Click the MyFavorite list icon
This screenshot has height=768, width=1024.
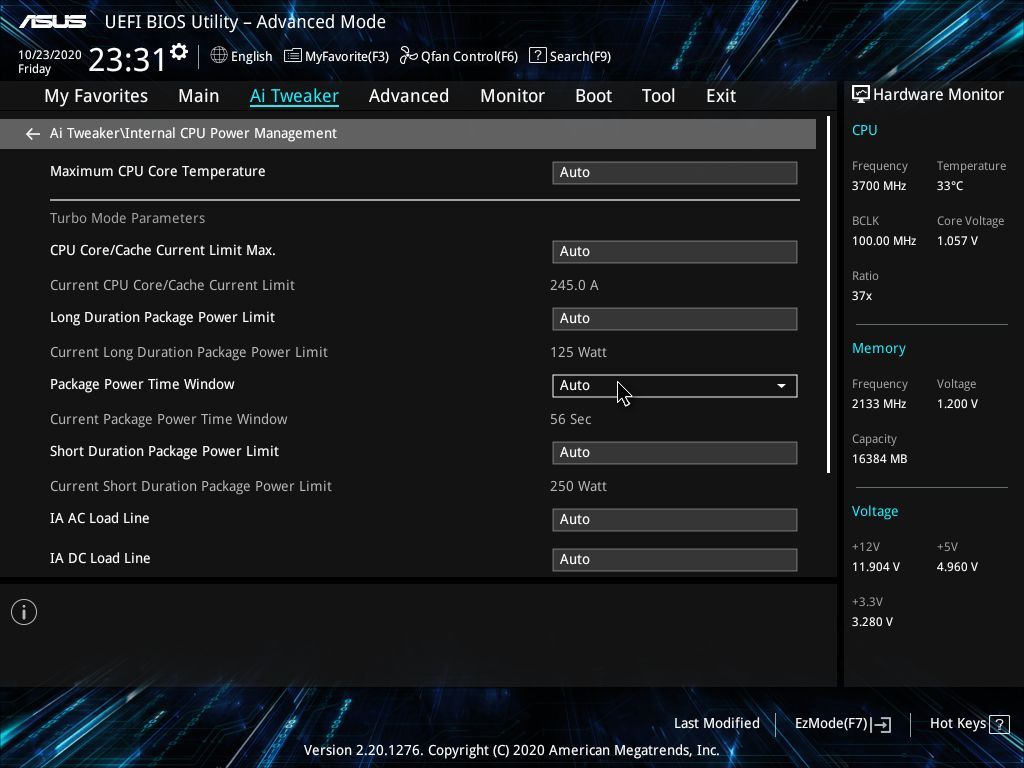click(x=293, y=56)
